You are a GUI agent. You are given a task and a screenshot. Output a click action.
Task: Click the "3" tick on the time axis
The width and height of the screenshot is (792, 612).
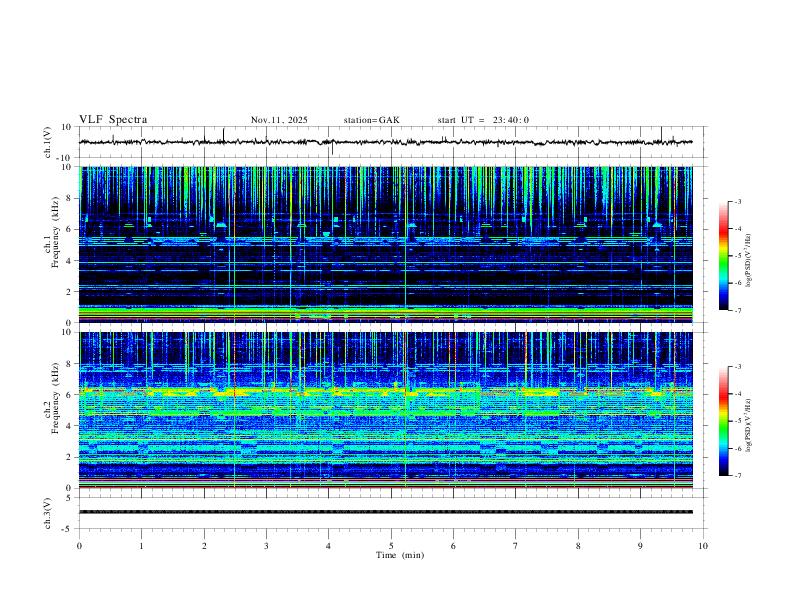266,546
